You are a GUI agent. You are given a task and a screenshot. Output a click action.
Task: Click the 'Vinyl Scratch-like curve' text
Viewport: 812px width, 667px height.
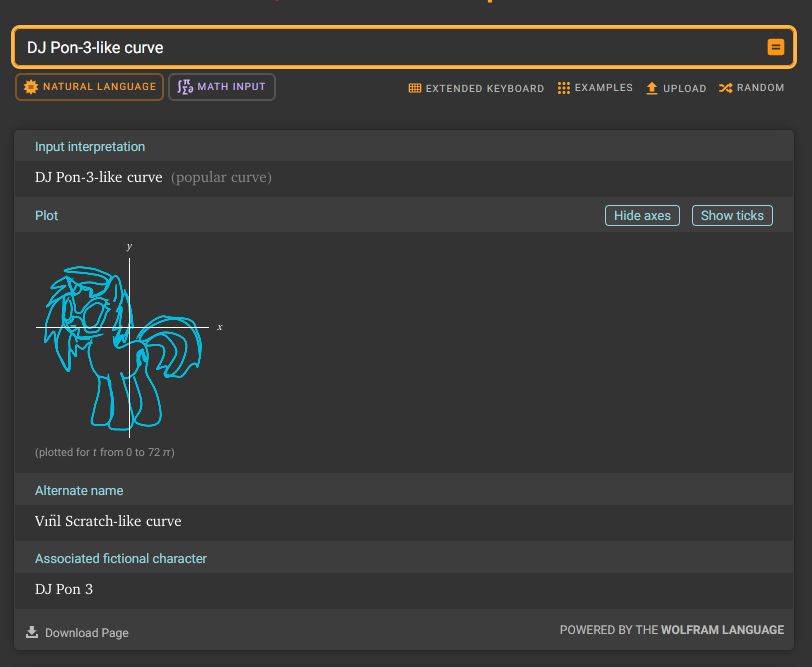point(108,521)
